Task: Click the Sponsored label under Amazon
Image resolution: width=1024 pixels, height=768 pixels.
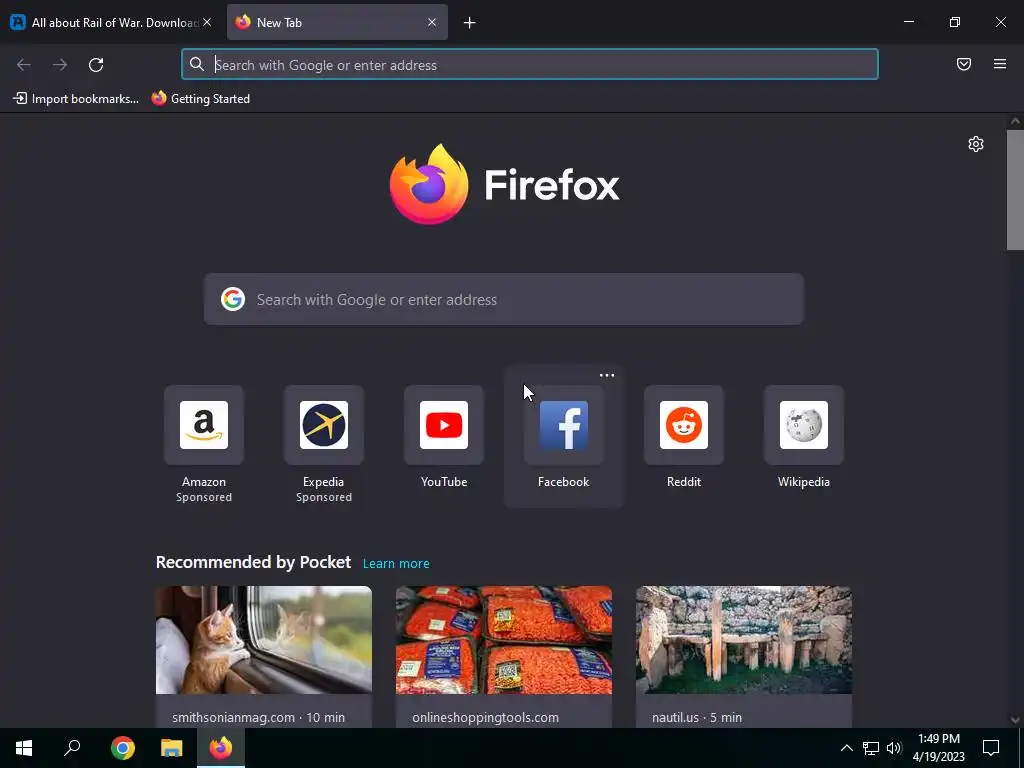Action: coord(204,498)
